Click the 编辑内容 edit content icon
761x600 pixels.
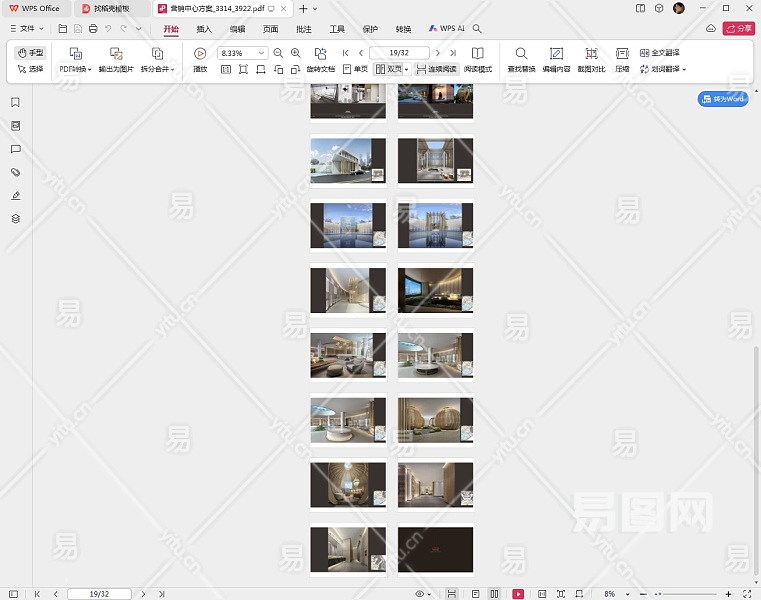coord(557,53)
